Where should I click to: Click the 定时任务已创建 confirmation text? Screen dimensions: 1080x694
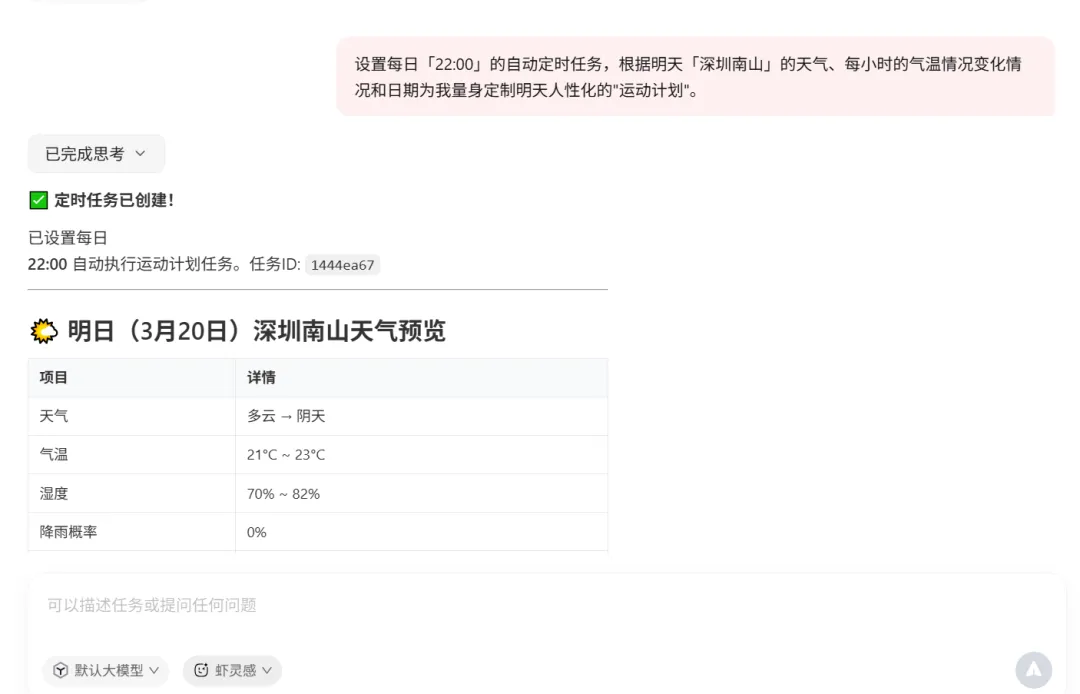point(114,200)
